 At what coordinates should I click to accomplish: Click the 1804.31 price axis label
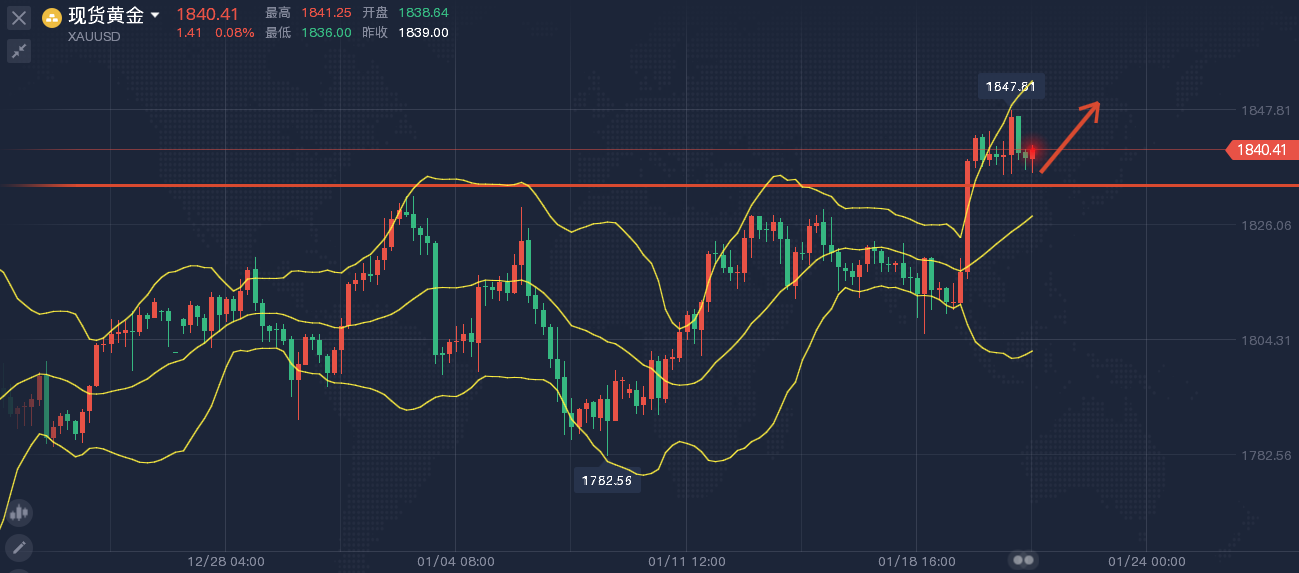coord(1264,340)
